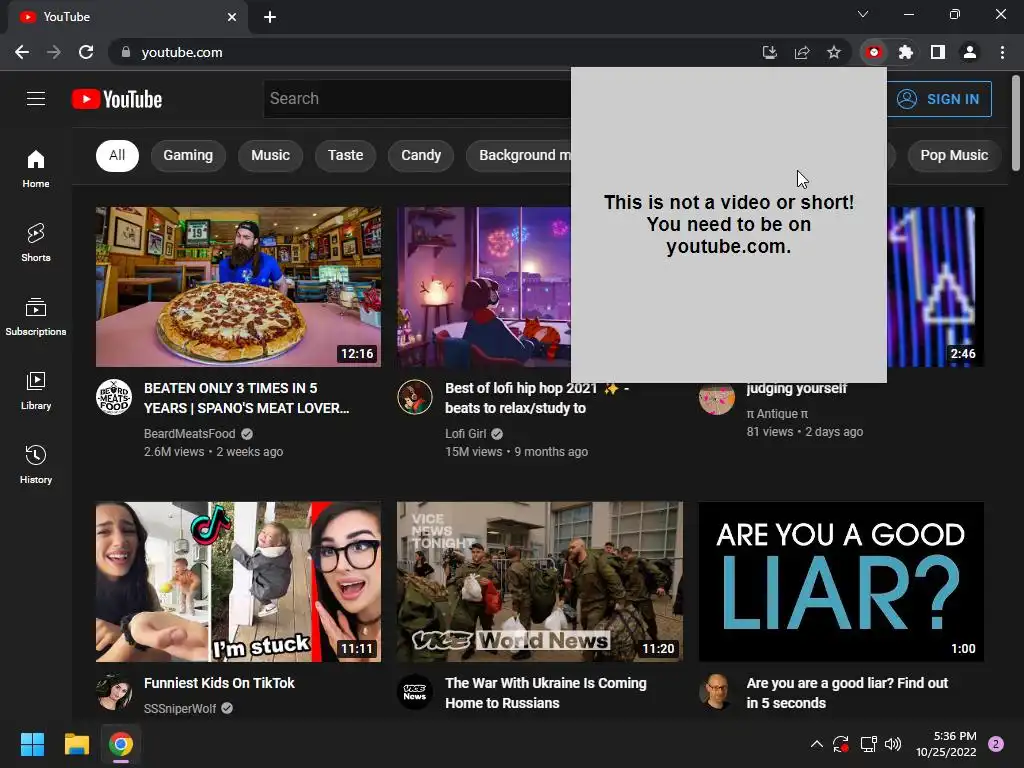This screenshot has height=768, width=1024.
Task: Open the Chrome profile icon
Action: point(970,52)
